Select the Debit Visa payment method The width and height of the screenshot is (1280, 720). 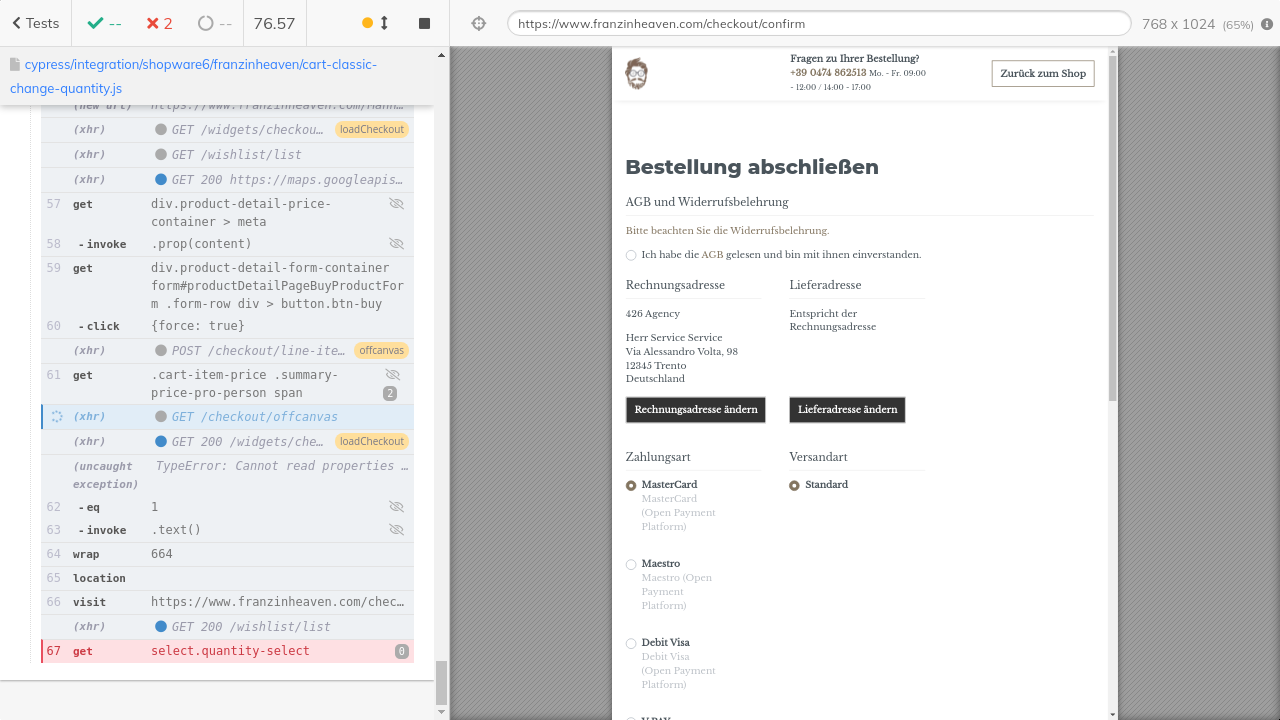pyautogui.click(x=631, y=644)
